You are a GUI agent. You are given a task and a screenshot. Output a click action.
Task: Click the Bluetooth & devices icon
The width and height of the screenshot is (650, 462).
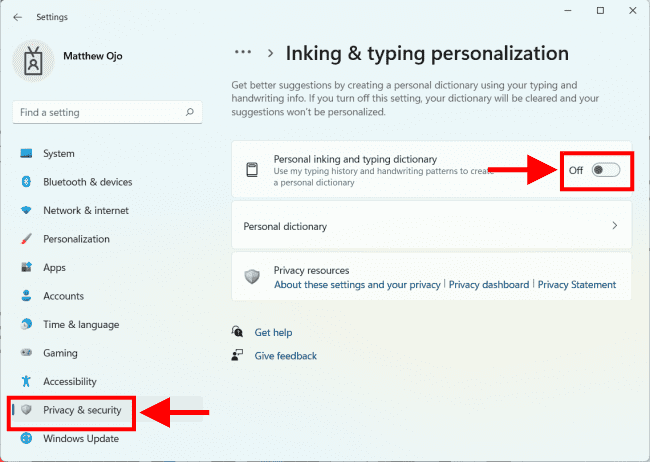[x=26, y=182]
